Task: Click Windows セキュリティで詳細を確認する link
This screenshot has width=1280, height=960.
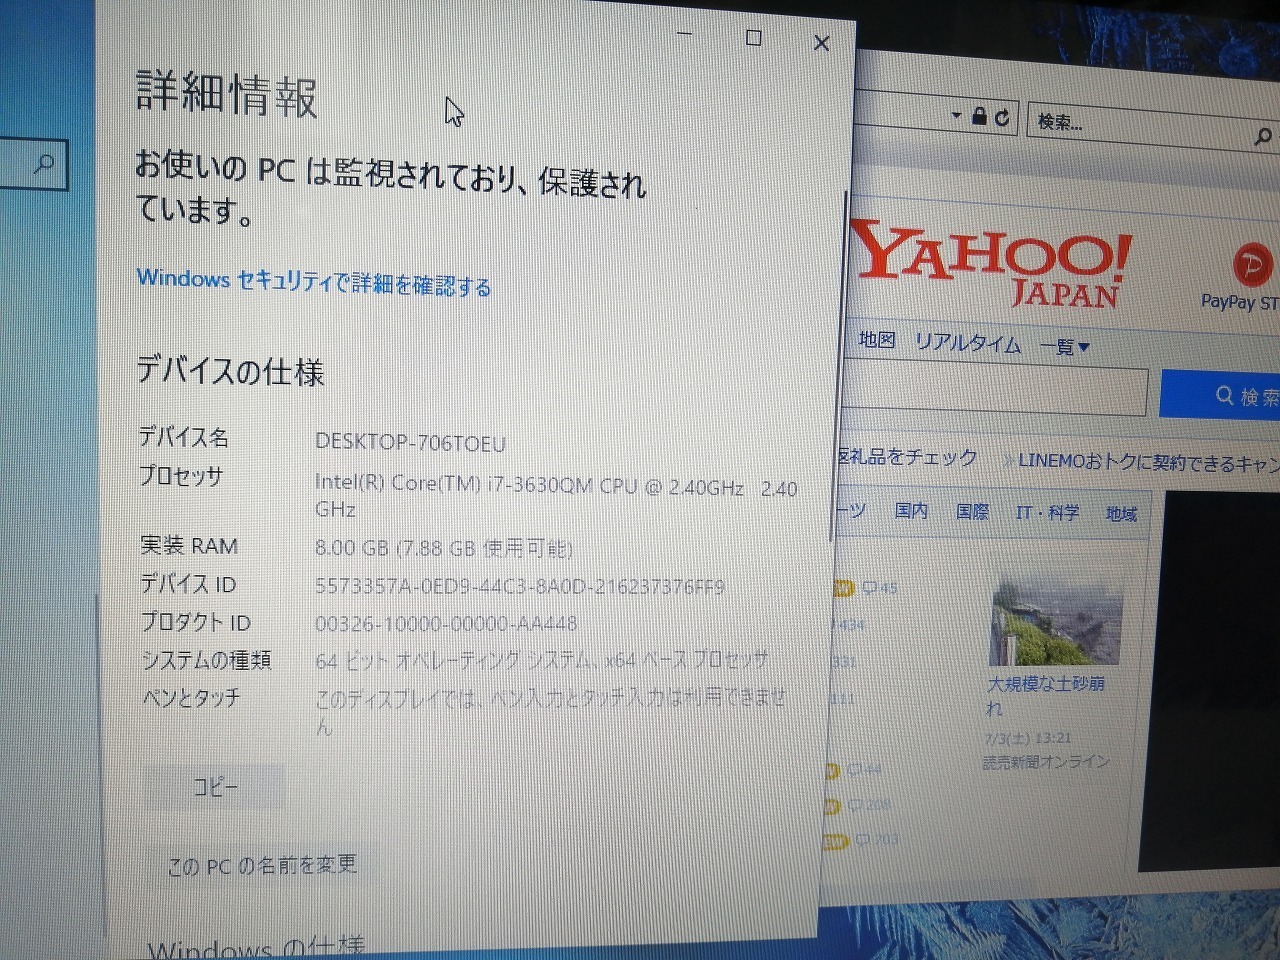Action: click(314, 282)
